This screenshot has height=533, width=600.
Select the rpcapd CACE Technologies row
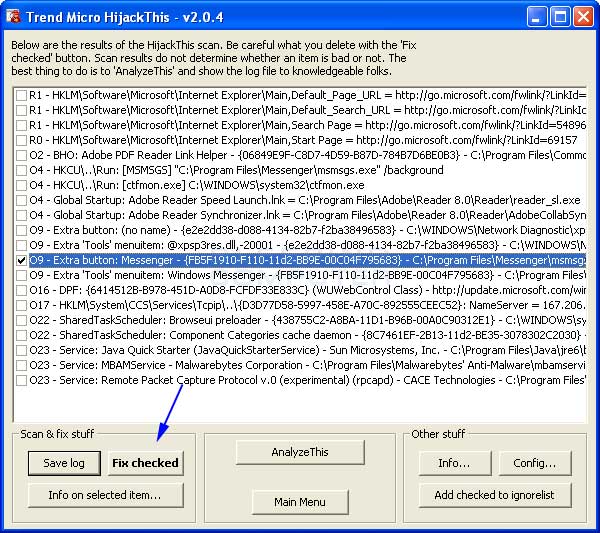[308, 380]
